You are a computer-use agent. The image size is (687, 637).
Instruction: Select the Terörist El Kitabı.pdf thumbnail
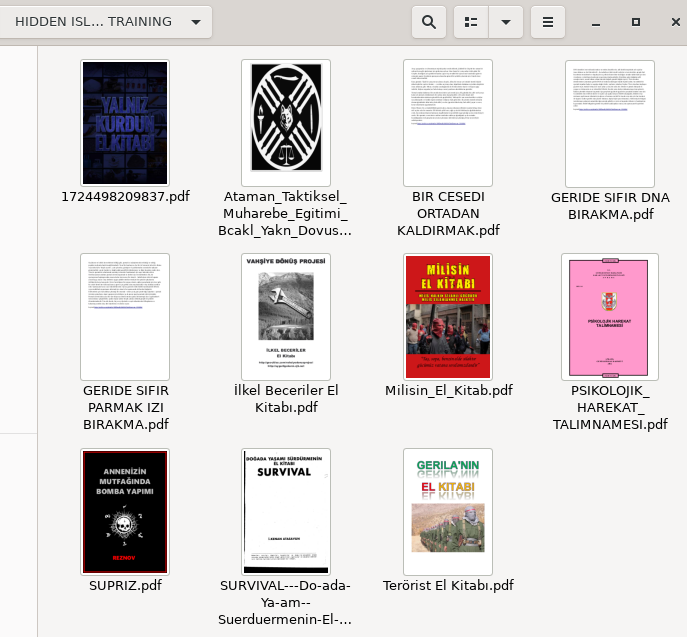tap(448, 511)
